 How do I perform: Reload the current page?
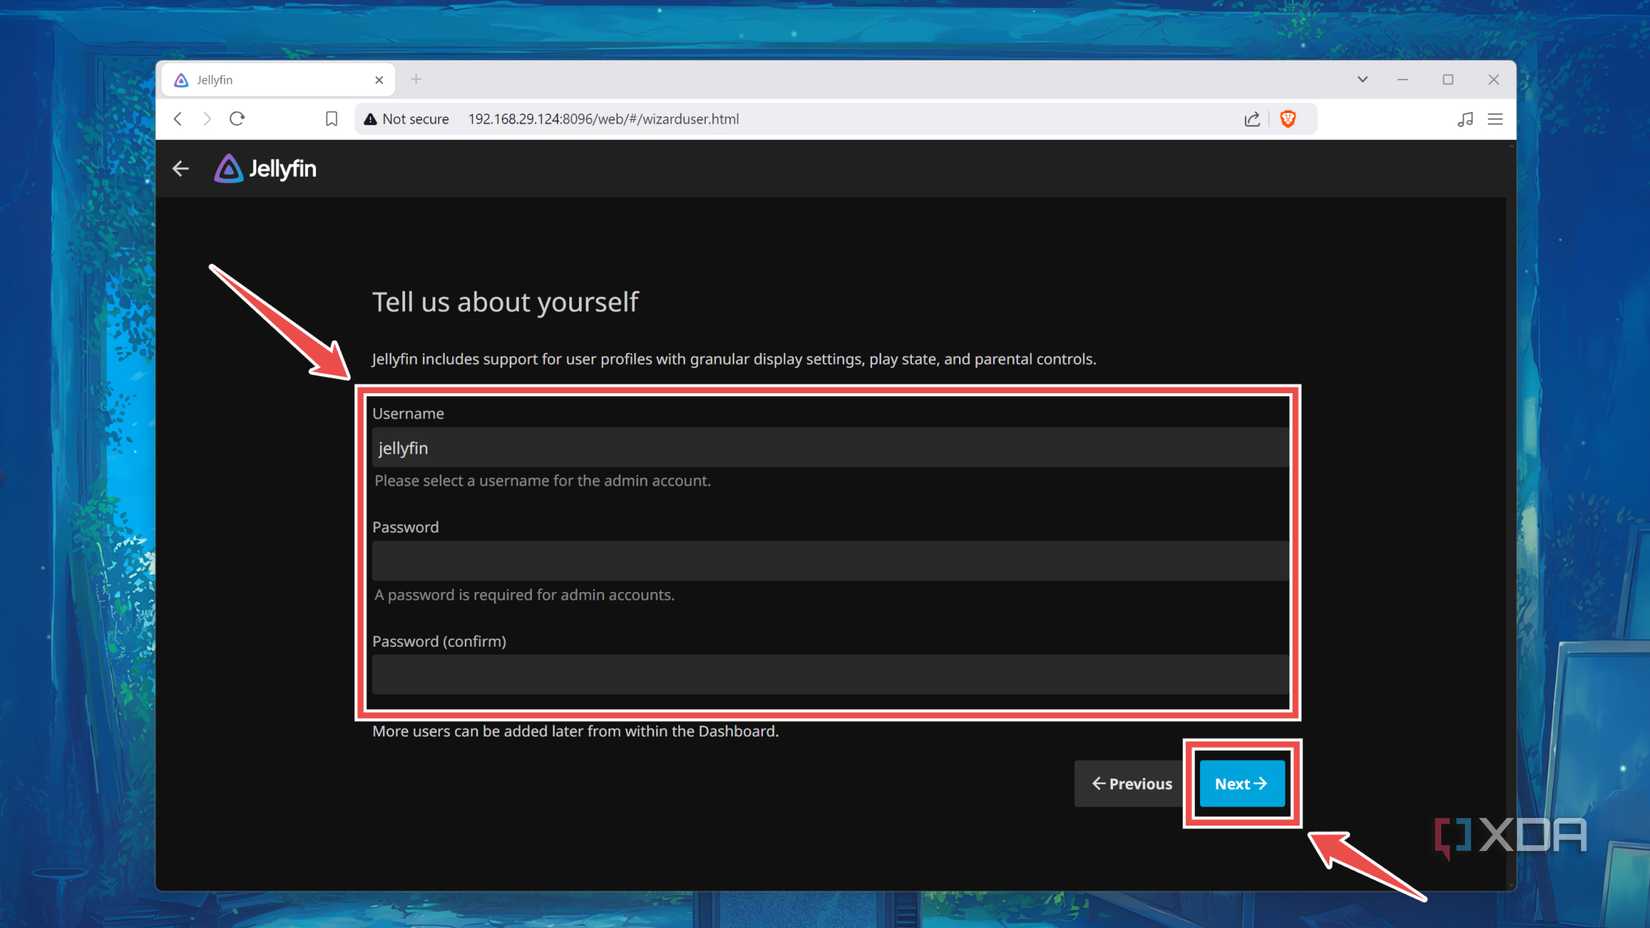(x=237, y=118)
